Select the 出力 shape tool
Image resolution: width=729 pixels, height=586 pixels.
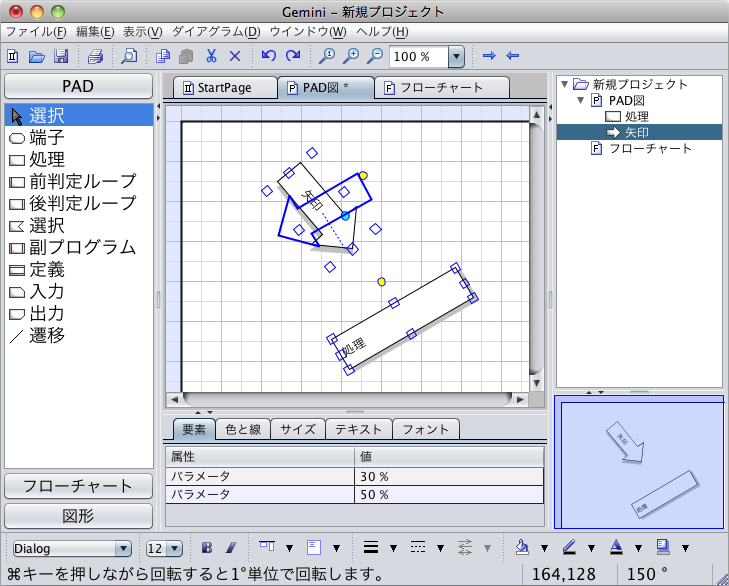click(x=79, y=313)
